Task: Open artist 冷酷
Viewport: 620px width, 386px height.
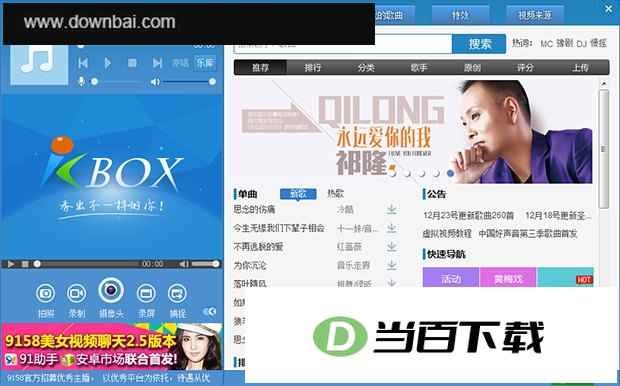Action: pyautogui.click(x=345, y=210)
